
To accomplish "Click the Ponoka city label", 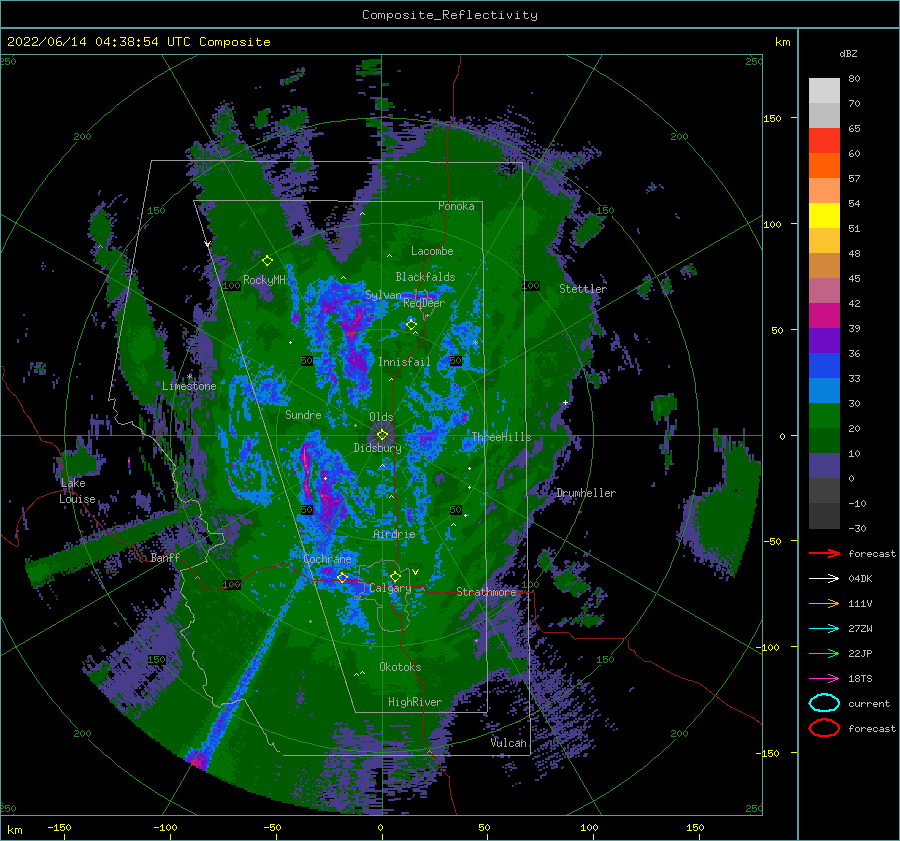I will click(x=456, y=206).
